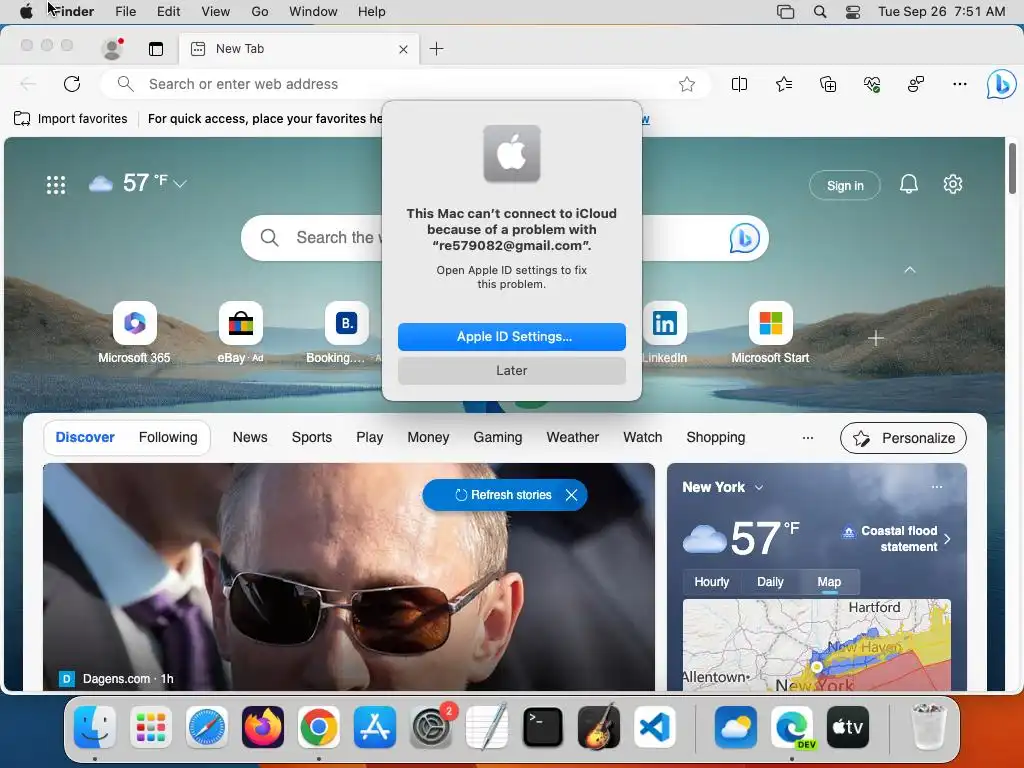Open the Microsoft 365 quick link

click(135, 323)
